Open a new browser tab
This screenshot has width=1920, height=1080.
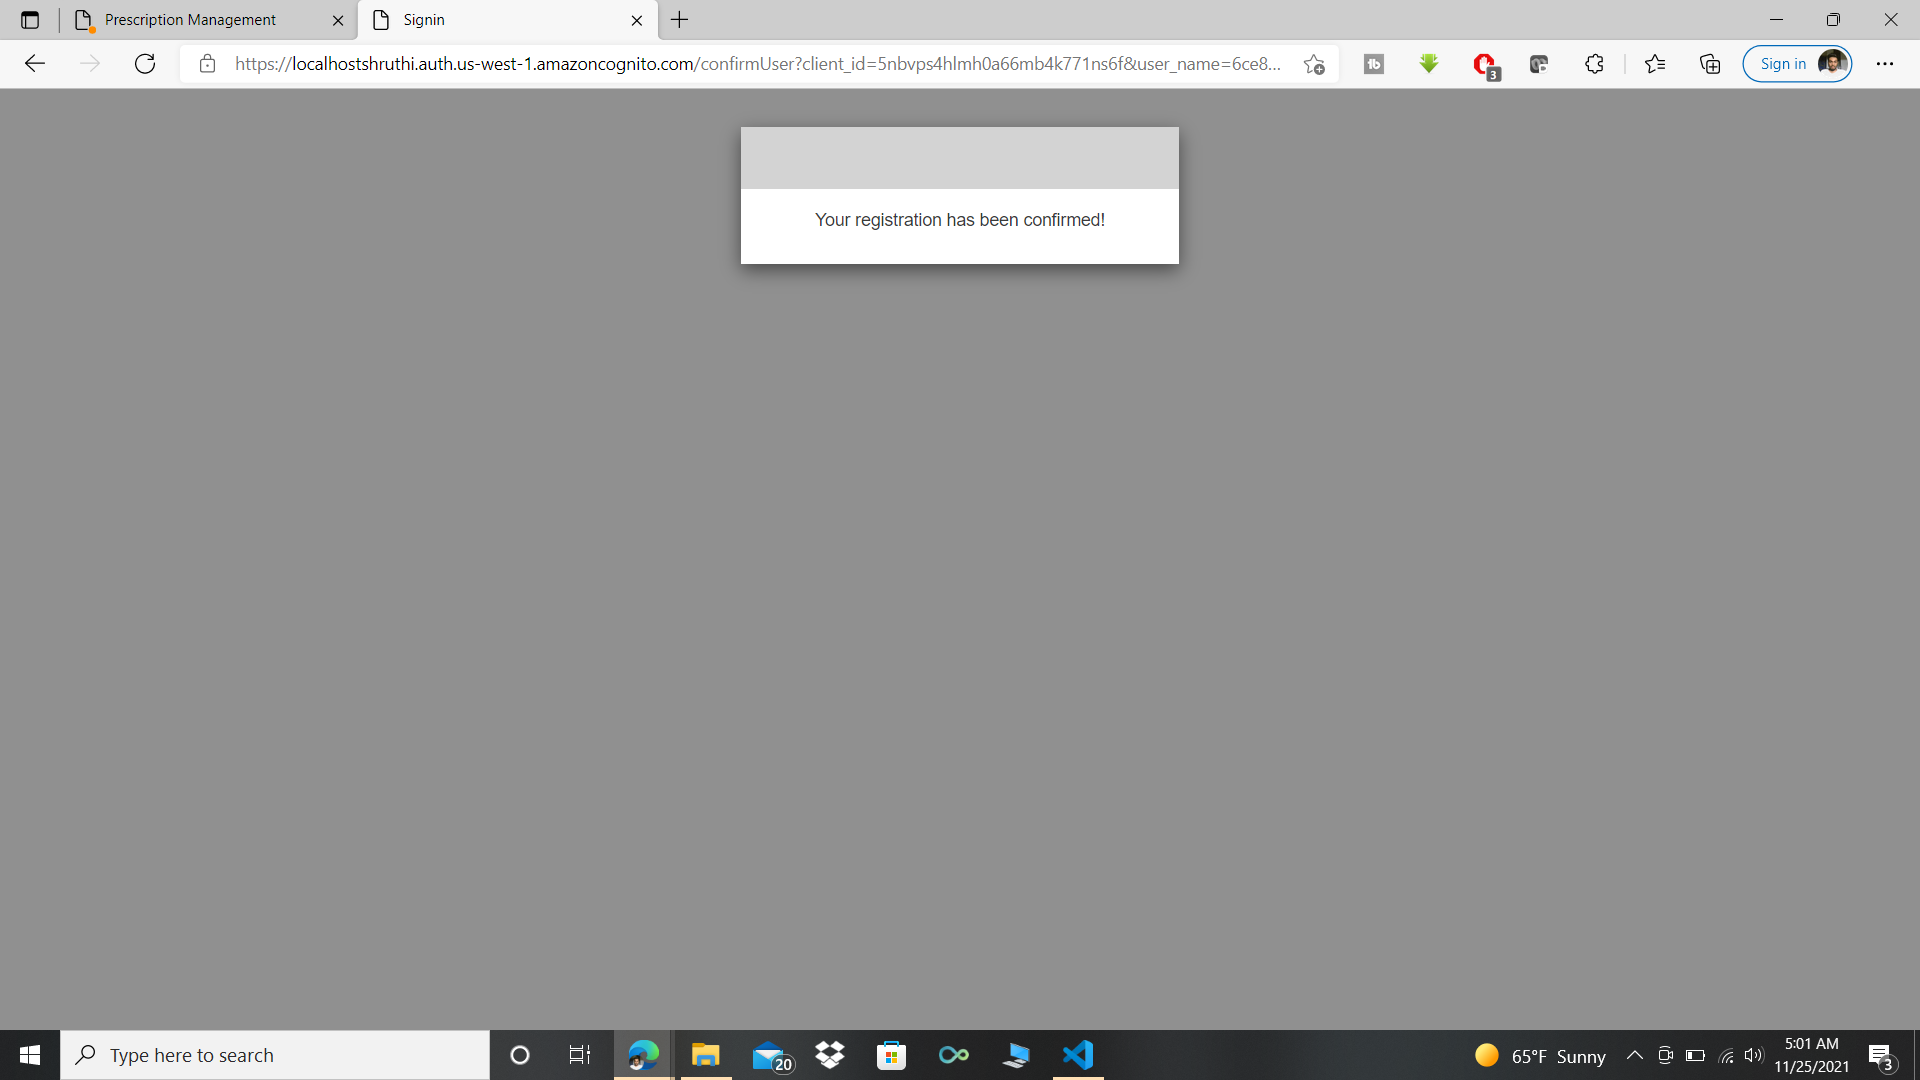pyautogui.click(x=680, y=20)
